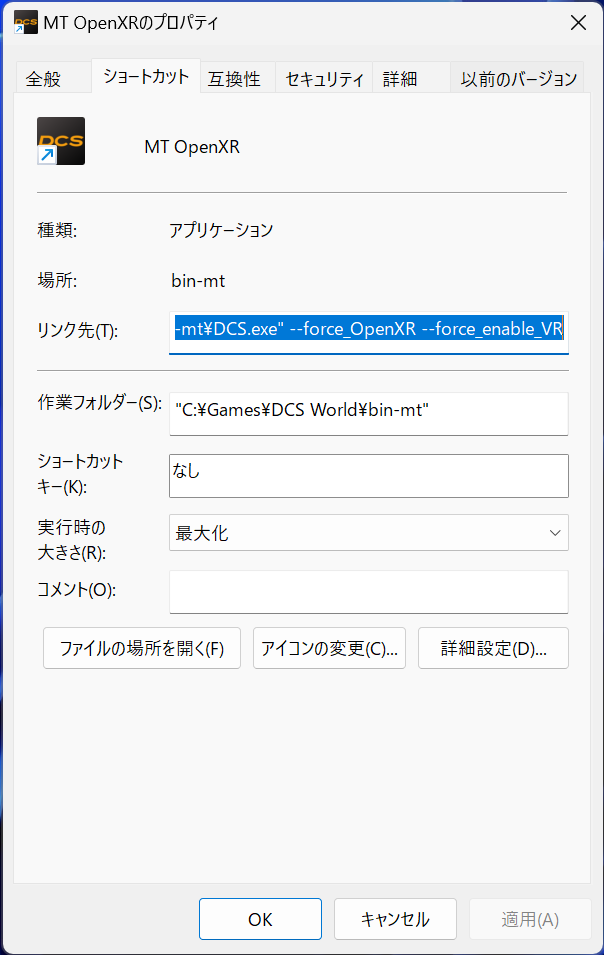Click the コメント input field
The height and width of the screenshot is (955, 604).
(369, 592)
